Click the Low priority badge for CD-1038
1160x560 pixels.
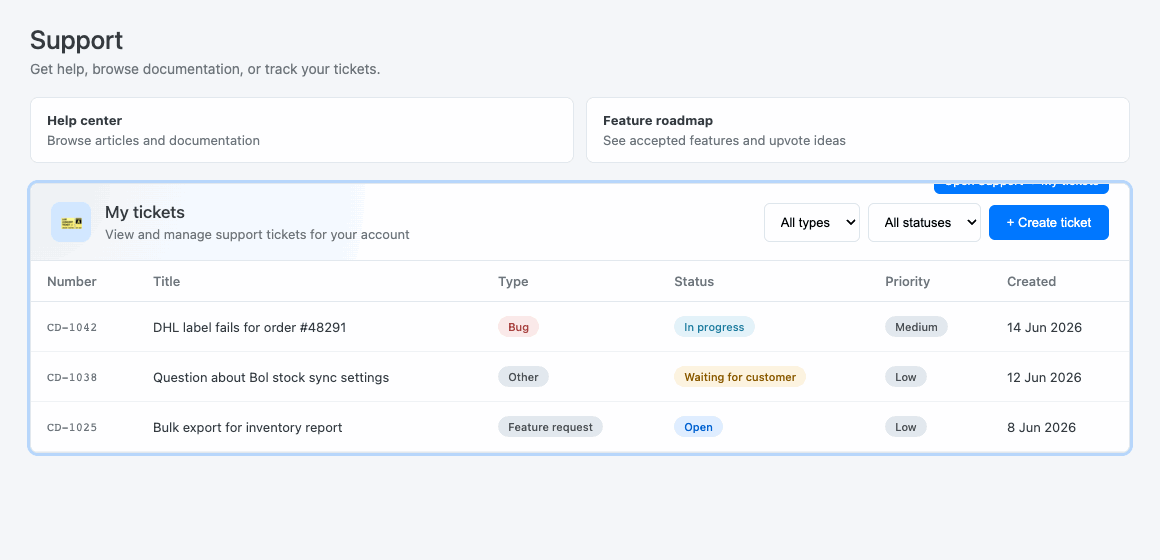point(906,377)
